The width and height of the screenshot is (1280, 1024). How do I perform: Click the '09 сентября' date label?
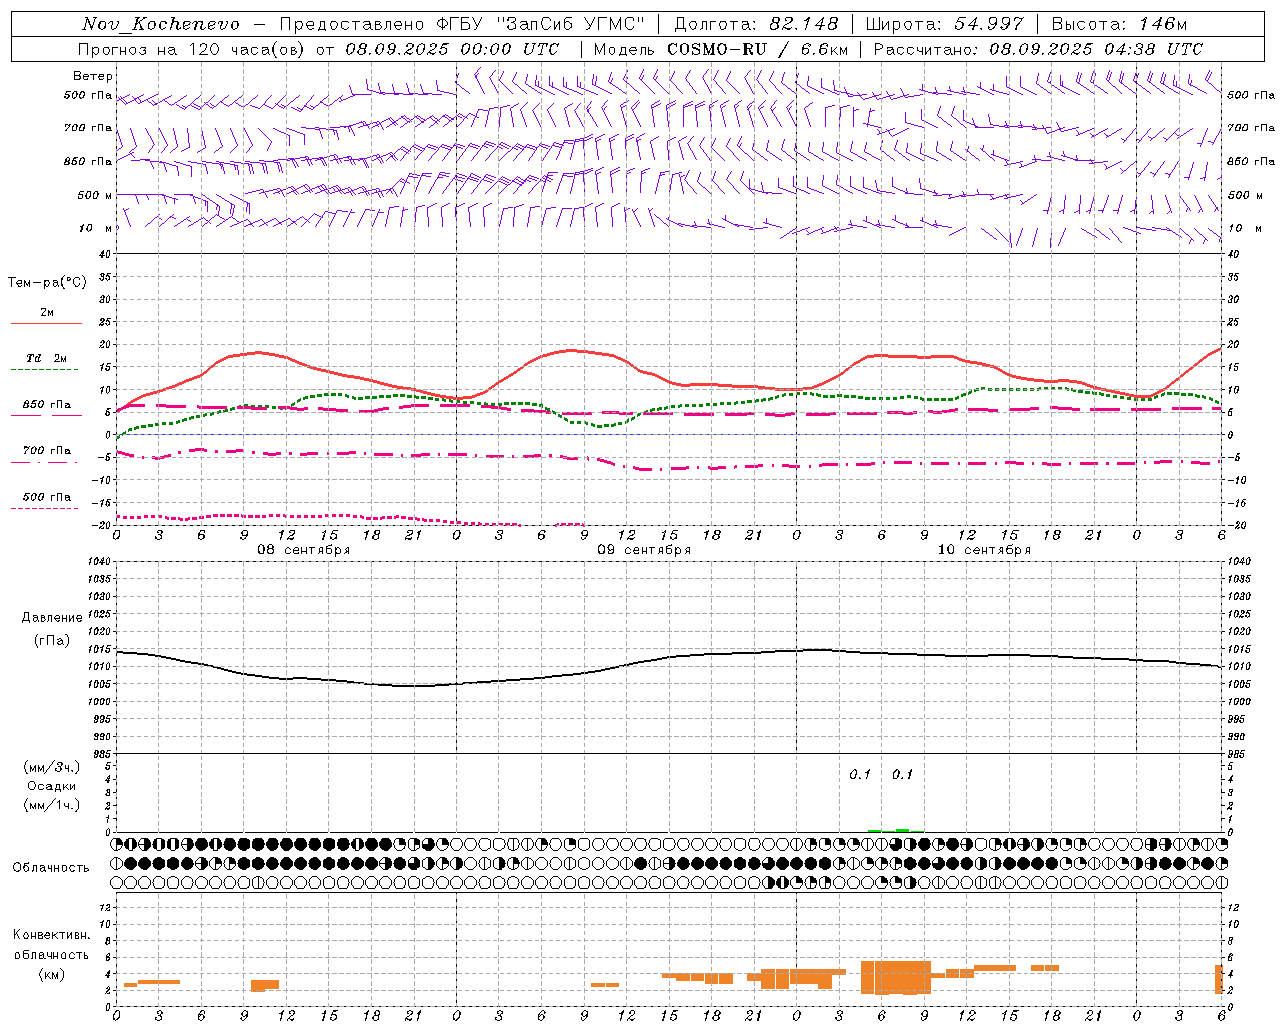(x=644, y=550)
